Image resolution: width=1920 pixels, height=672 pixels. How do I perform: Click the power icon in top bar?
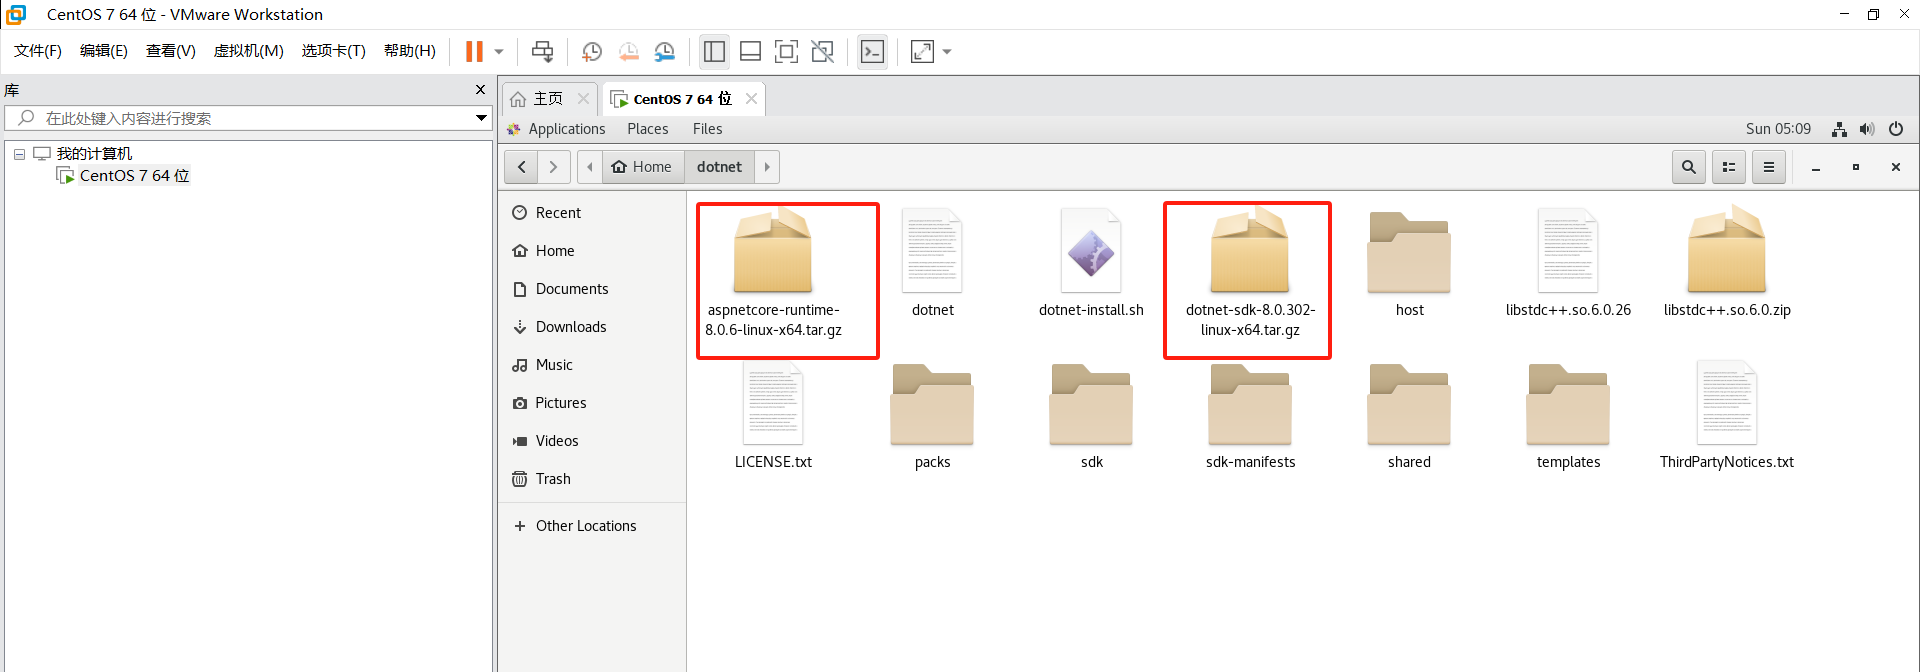pyautogui.click(x=1896, y=129)
